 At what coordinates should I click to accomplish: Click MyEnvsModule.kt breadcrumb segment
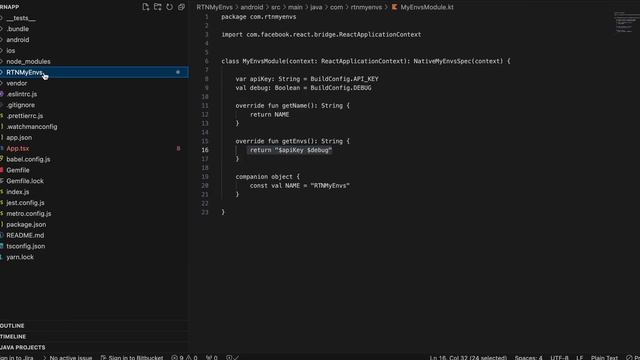click(x=427, y=7)
